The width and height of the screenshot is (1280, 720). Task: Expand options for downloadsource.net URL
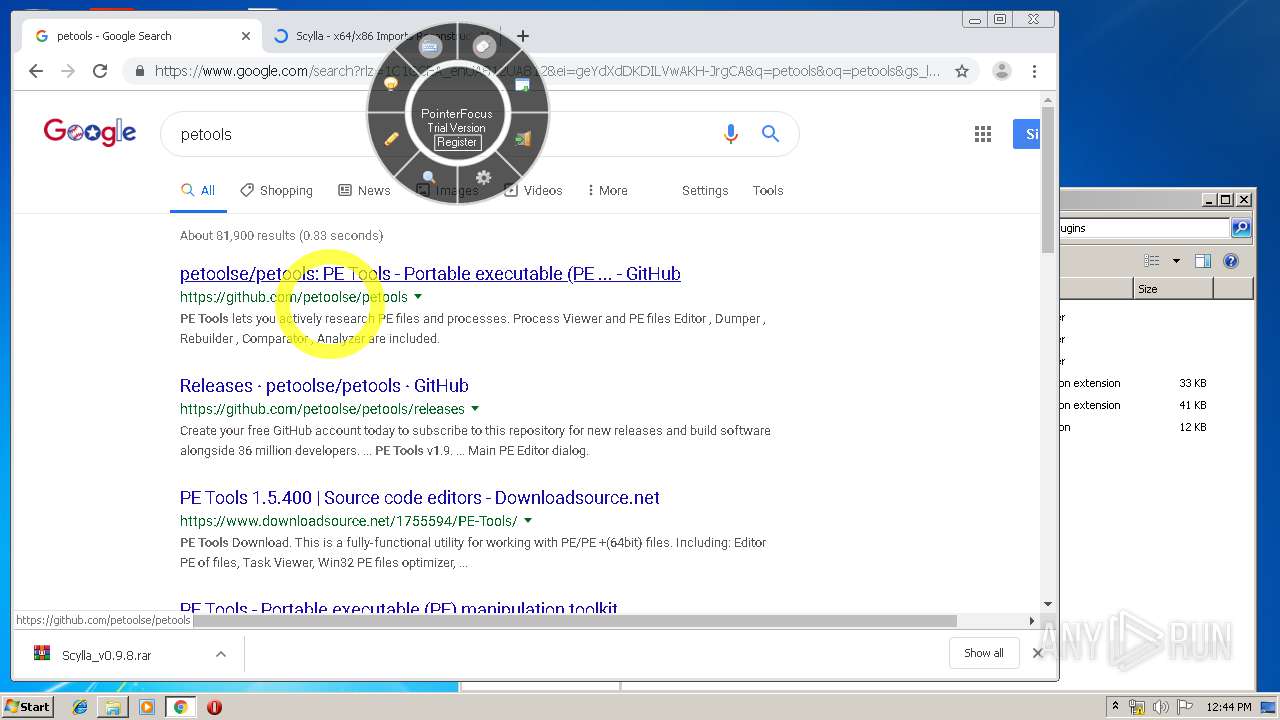pyautogui.click(x=528, y=521)
